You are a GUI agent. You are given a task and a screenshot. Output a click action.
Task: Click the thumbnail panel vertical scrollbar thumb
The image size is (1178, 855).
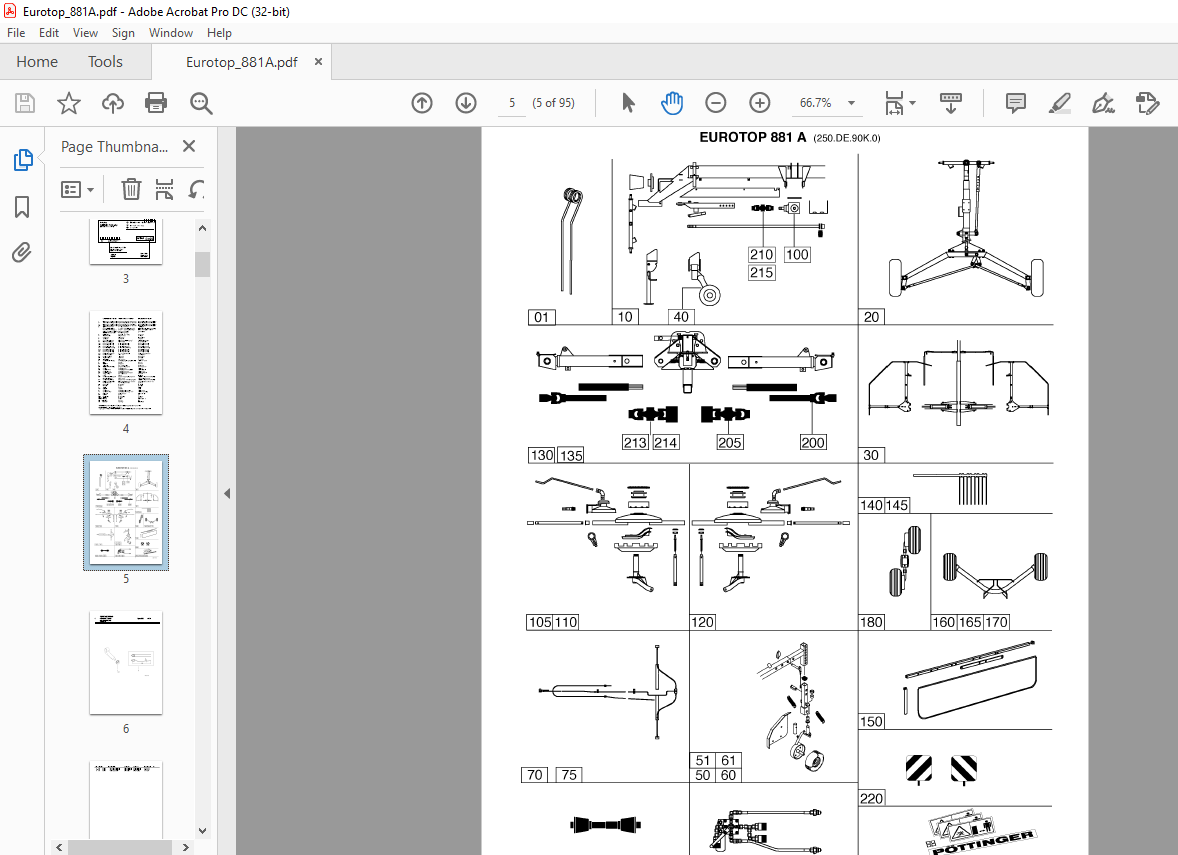(202, 264)
